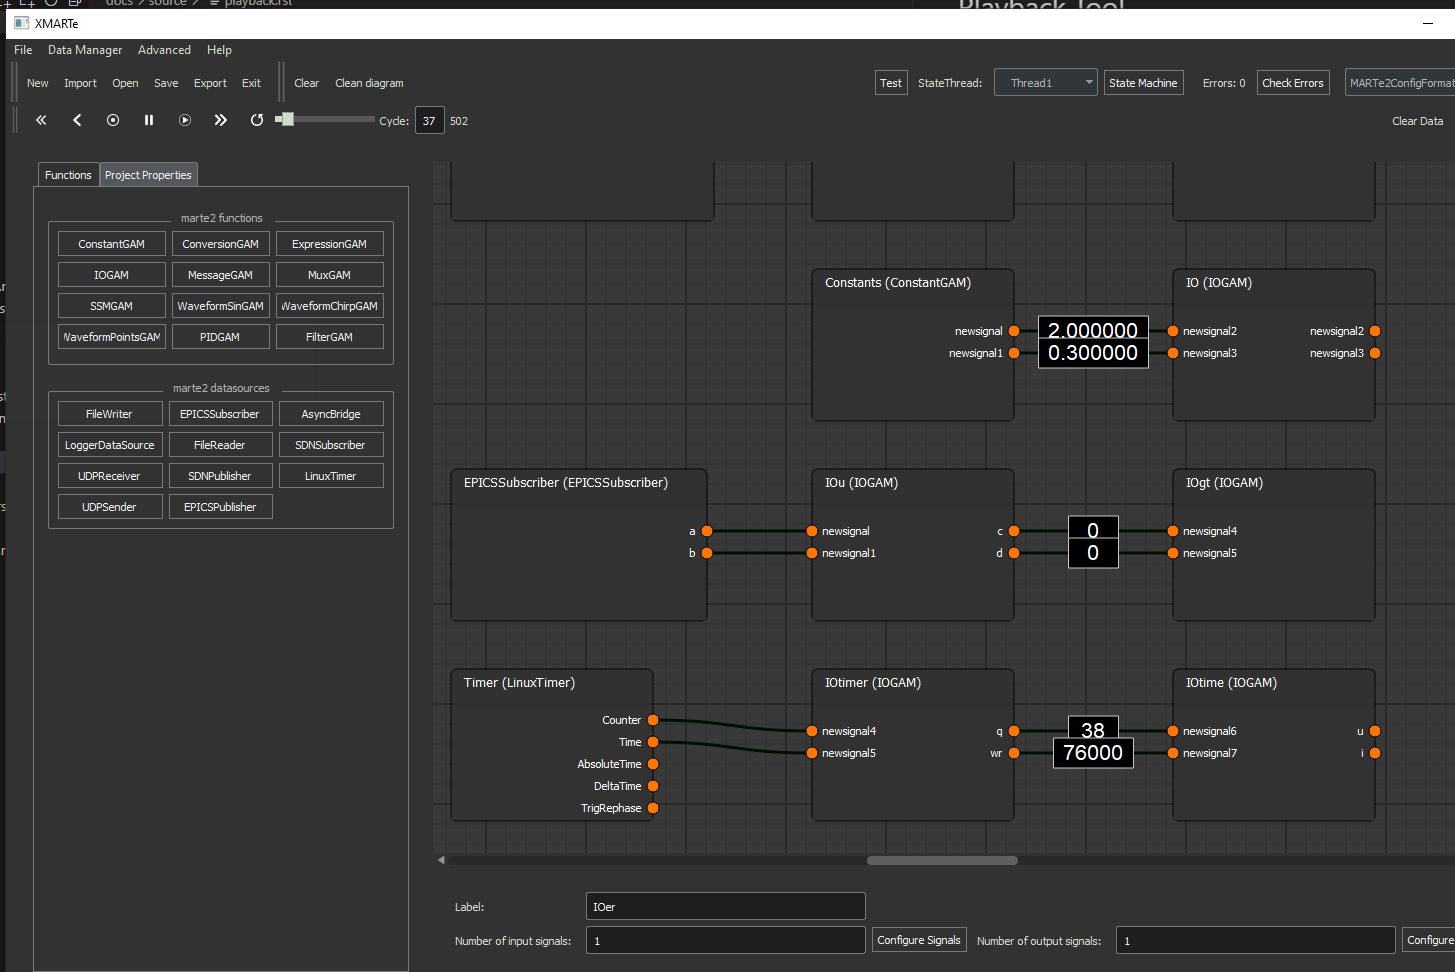1455x972 pixels.
Task: Click the rewind double-chevron playback icon
Action: (x=41, y=120)
